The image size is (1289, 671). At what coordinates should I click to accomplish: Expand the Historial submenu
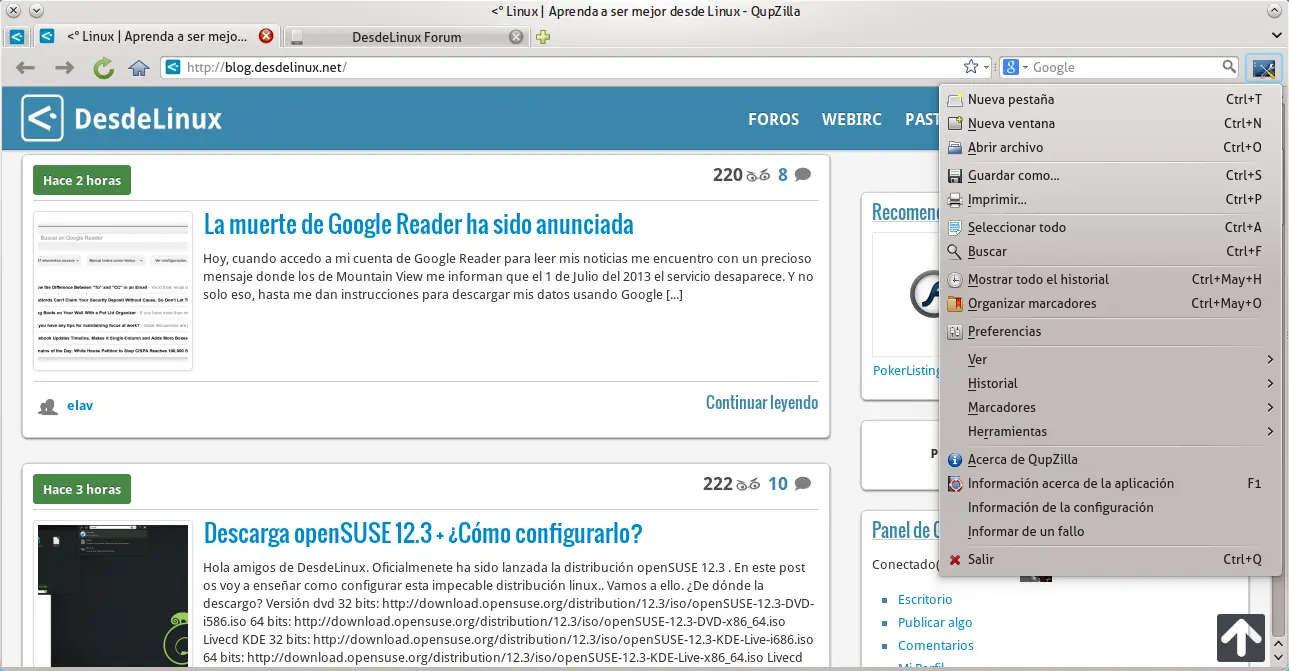click(1110, 383)
